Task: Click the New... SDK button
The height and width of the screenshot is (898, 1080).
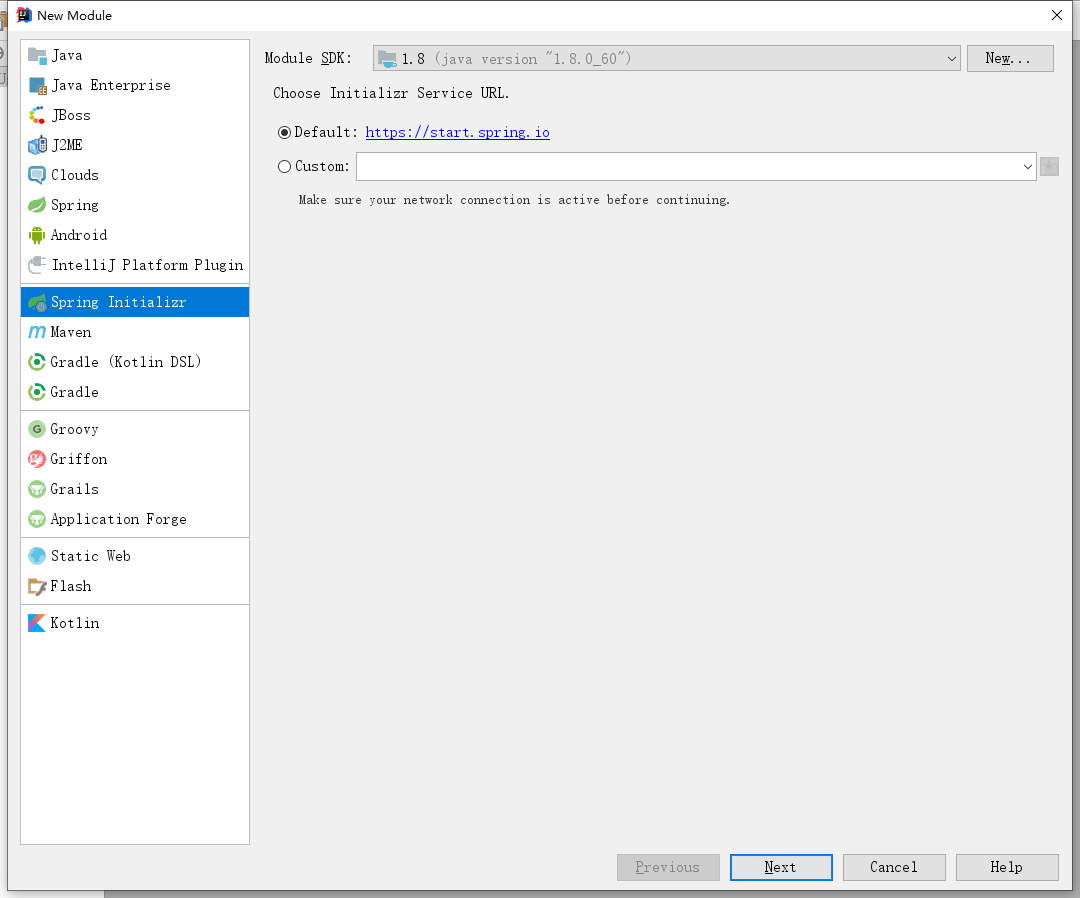Action: (x=1010, y=59)
